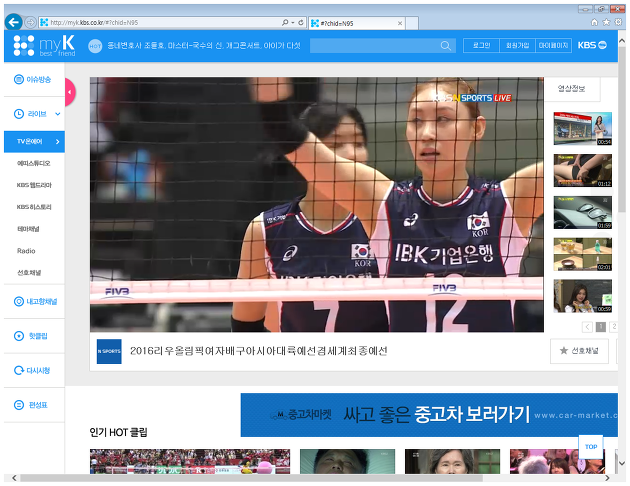
Task: Collapse 라이브 menu chevron
Action: pos(57,114)
